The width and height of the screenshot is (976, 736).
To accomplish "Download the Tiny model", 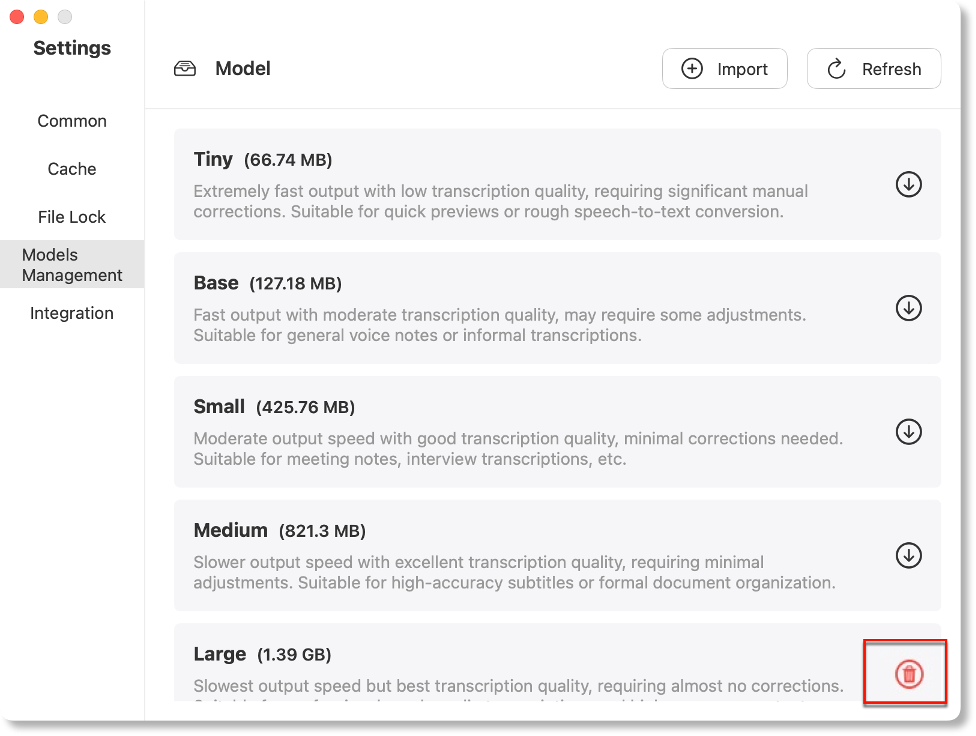I will tap(908, 184).
